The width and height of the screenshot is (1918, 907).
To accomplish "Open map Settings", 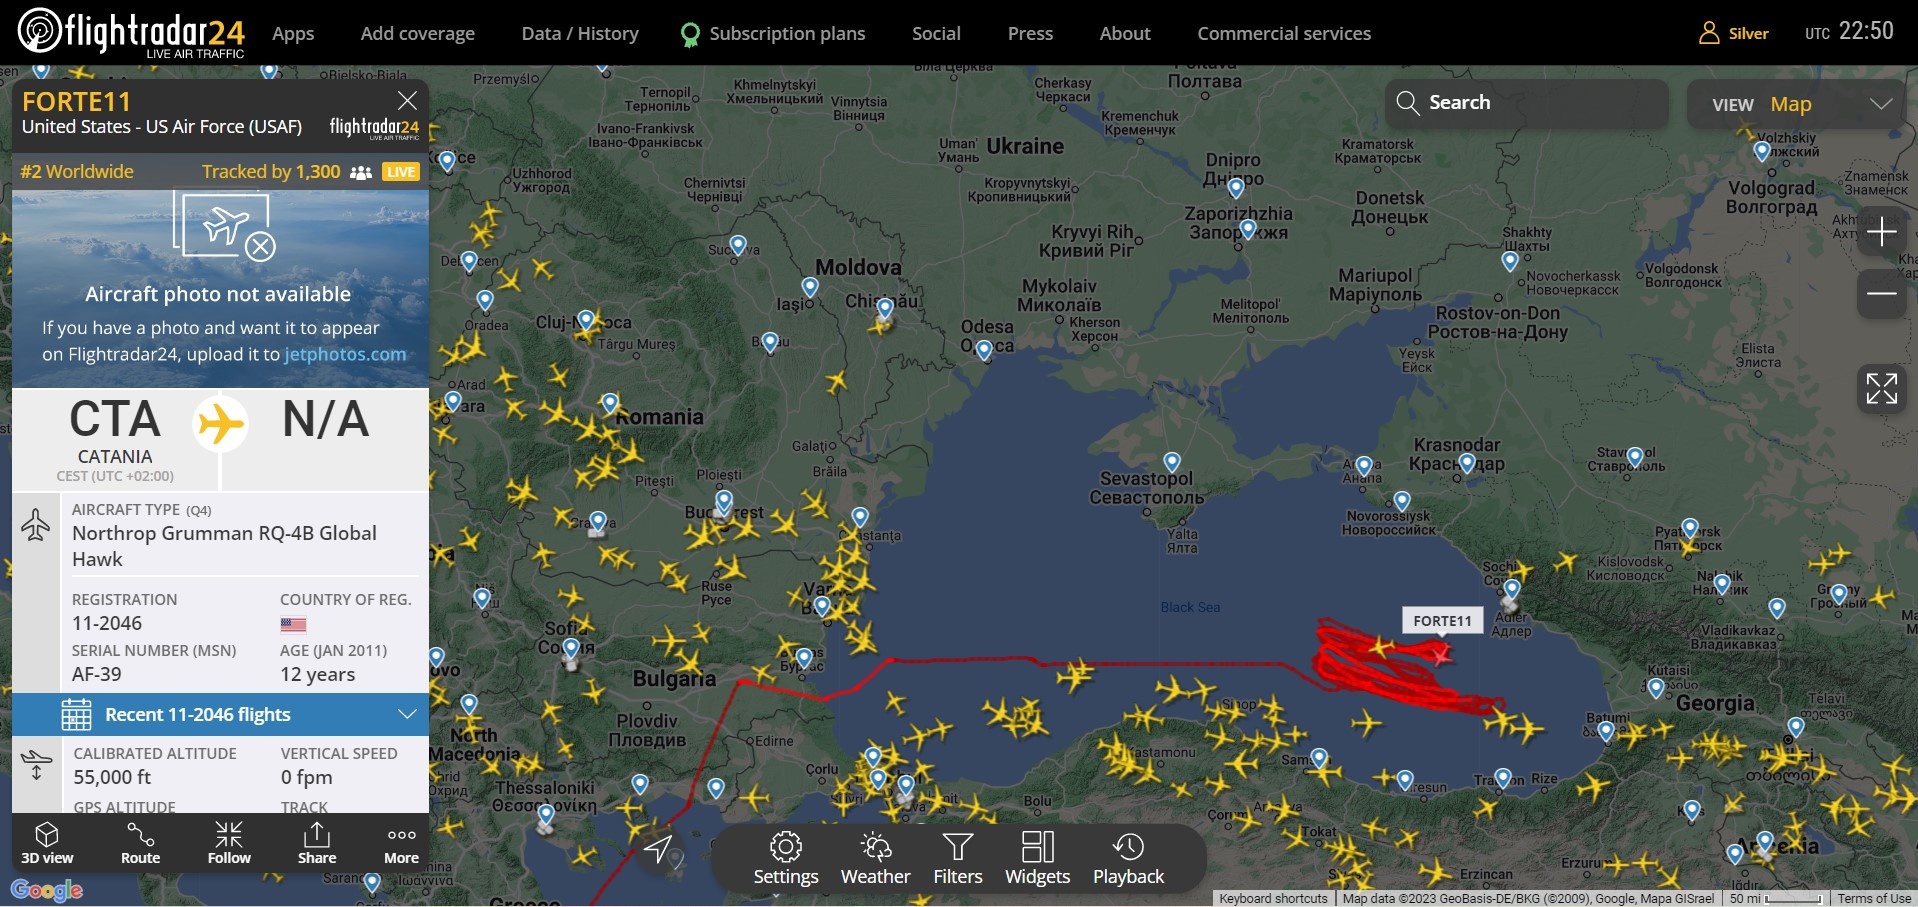I will tap(786, 859).
